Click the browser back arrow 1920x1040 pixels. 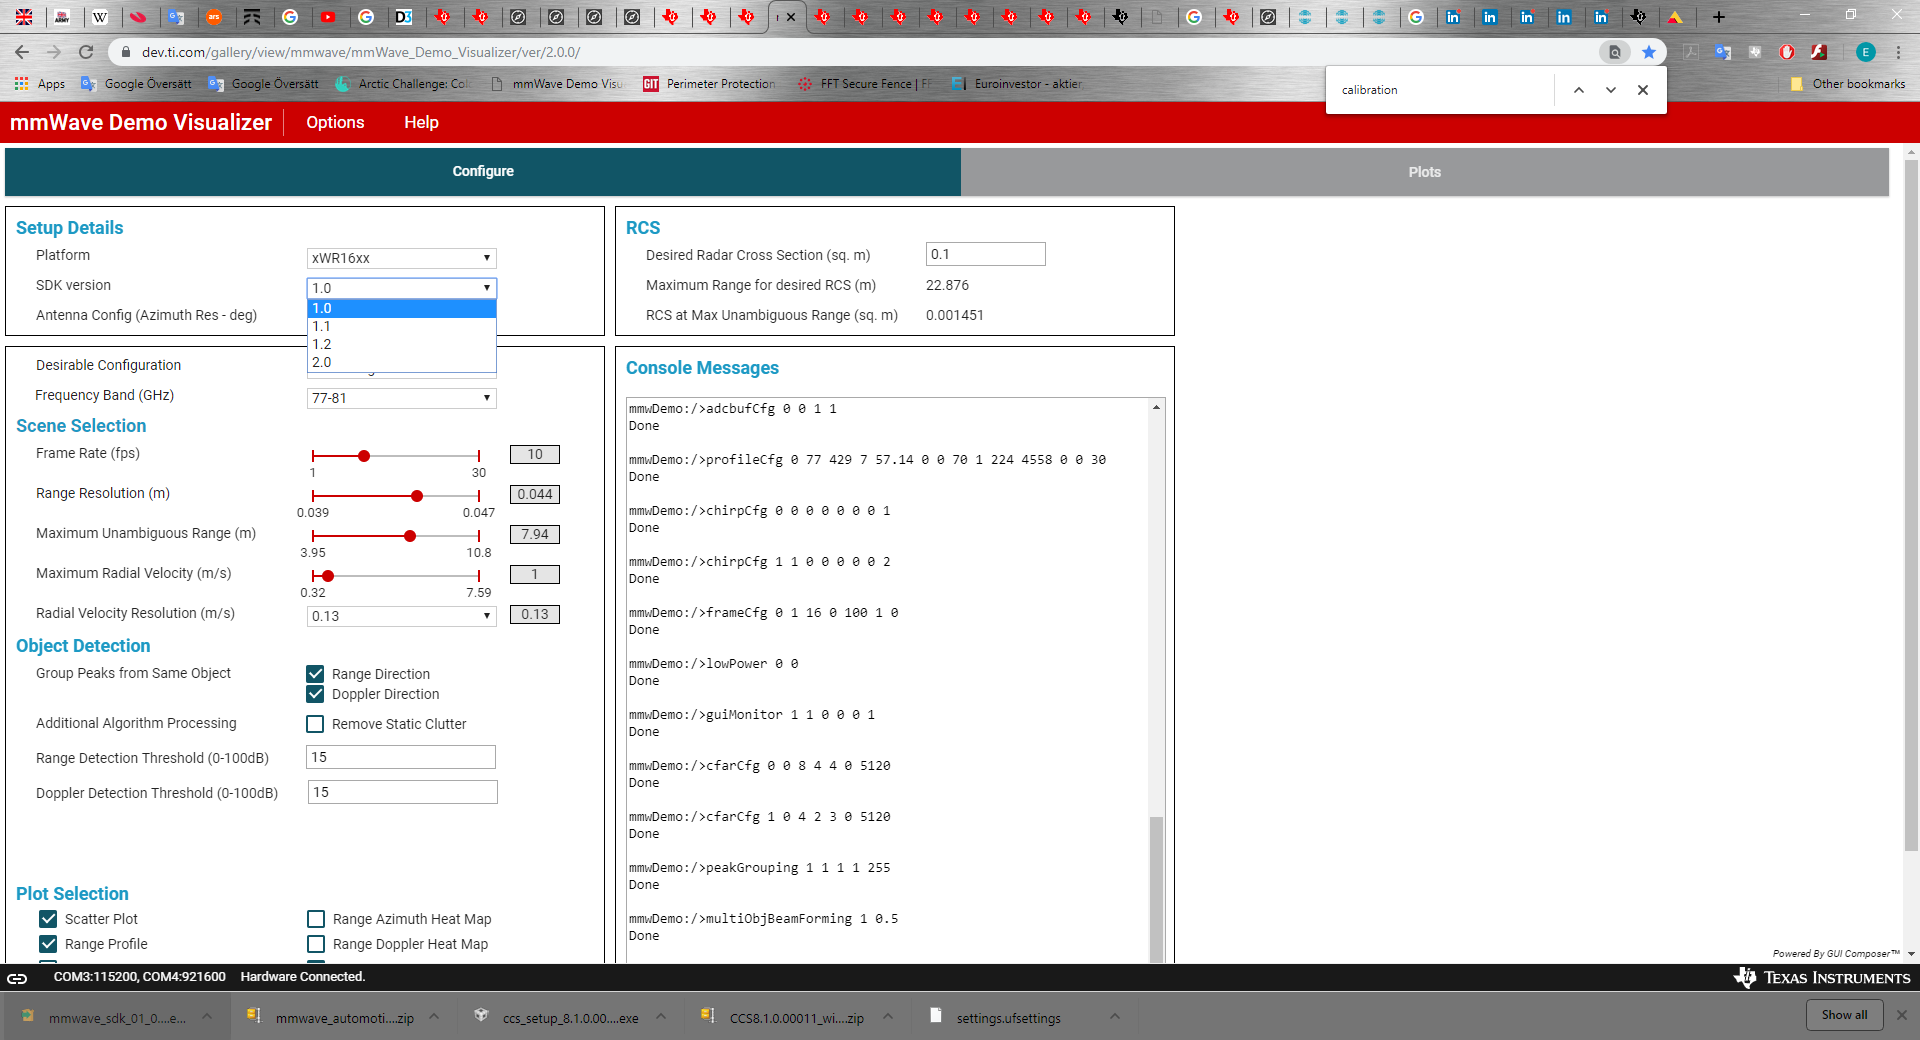[22, 52]
